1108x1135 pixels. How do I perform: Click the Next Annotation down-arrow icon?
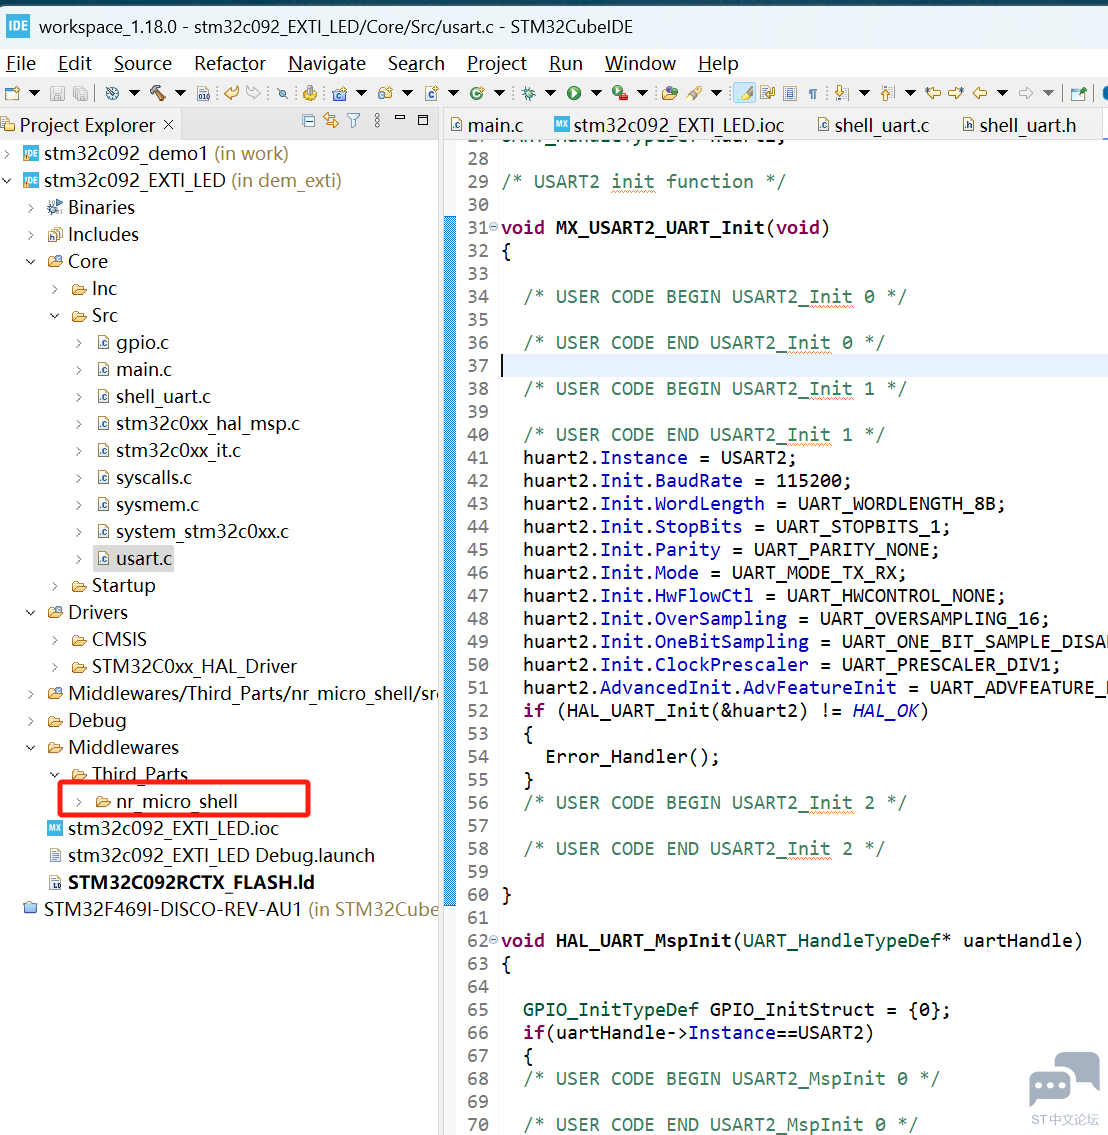pyautogui.click(x=841, y=93)
